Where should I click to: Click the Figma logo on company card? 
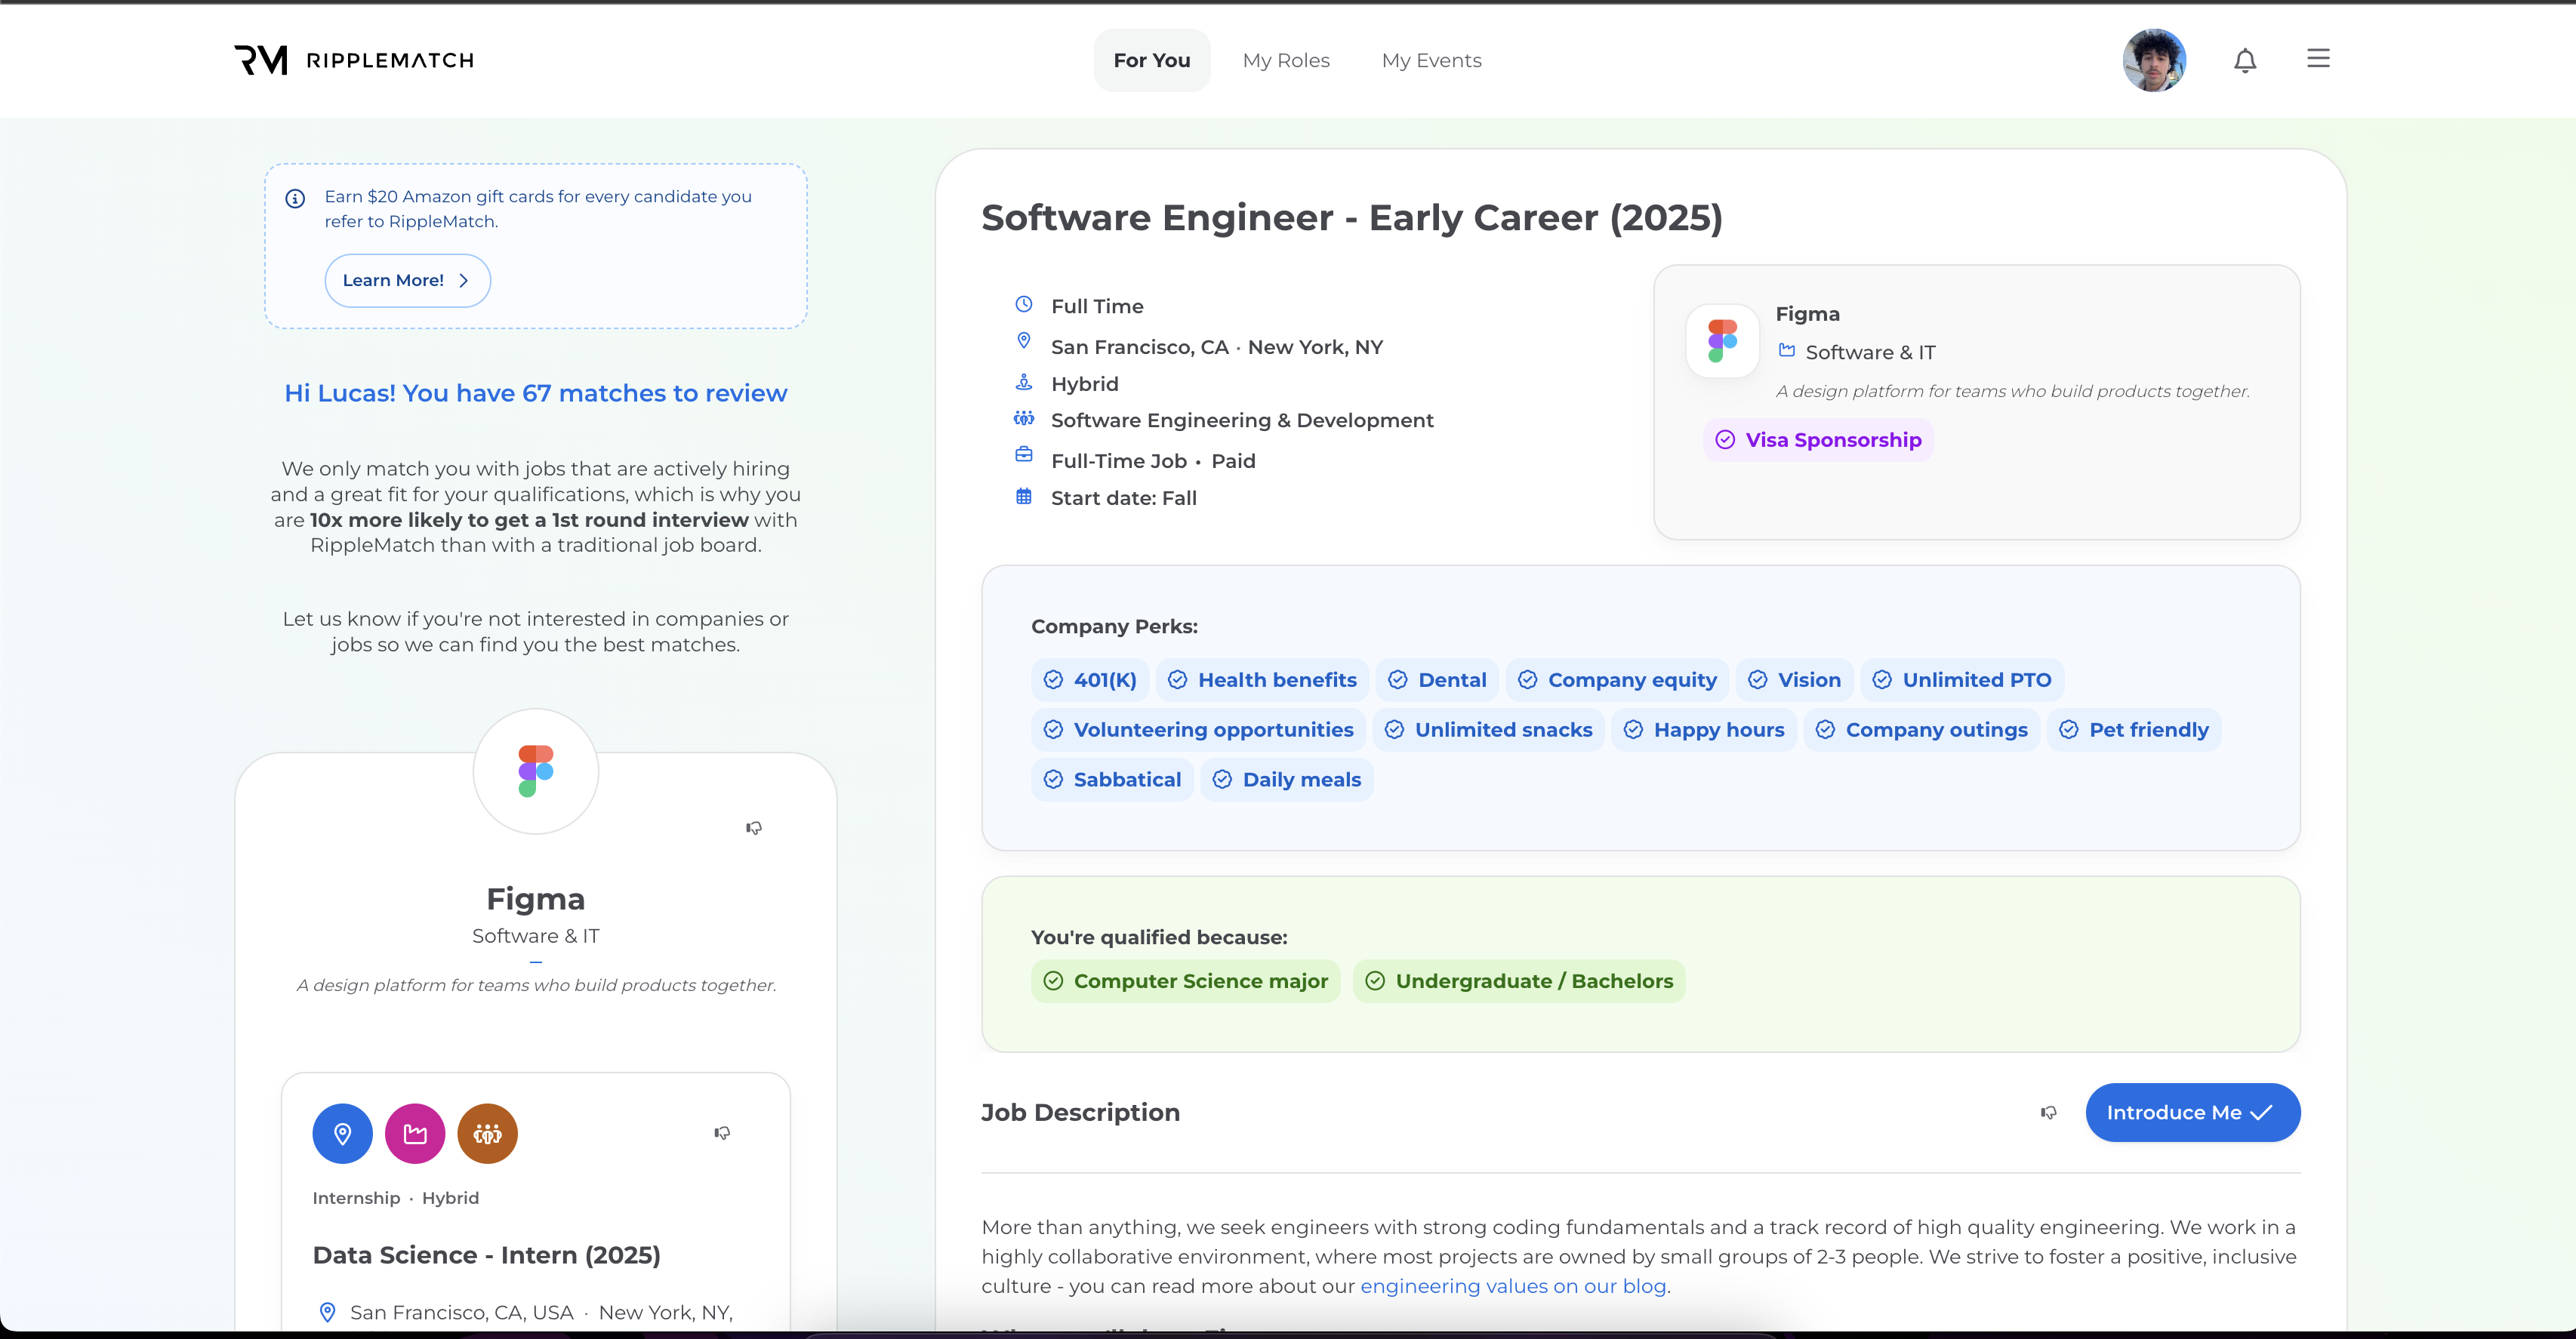(536, 771)
